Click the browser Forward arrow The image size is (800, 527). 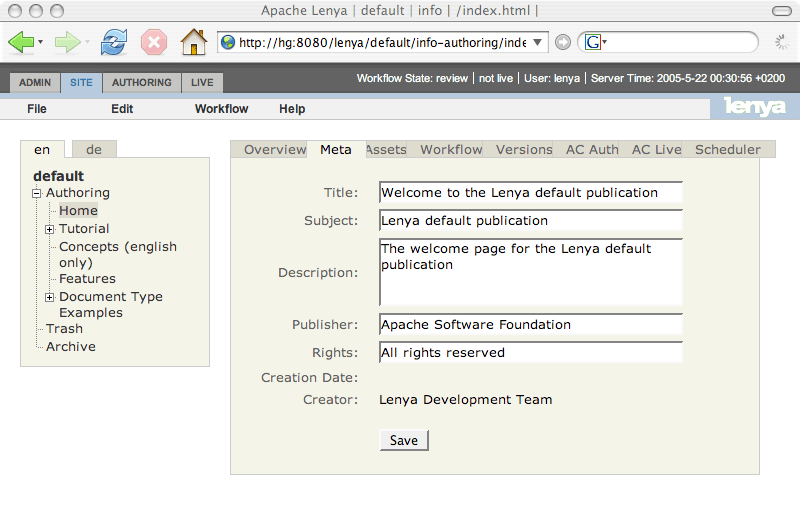(67, 42)
